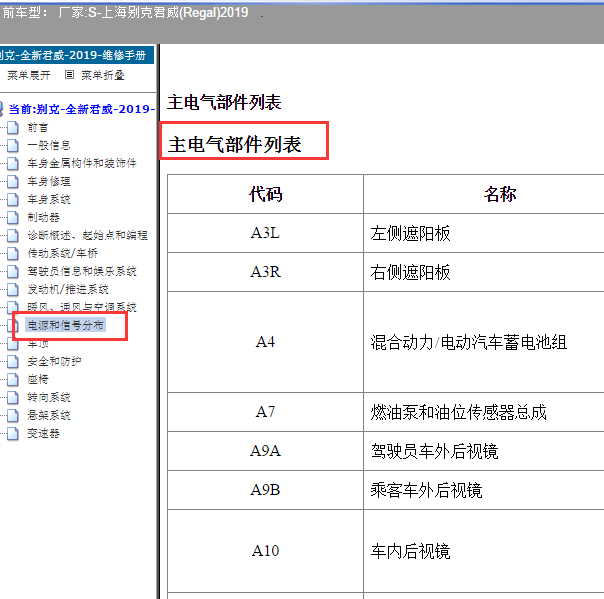The image size is (604, 599).
Task: Click table cell A3R
Action: [265, 272]
